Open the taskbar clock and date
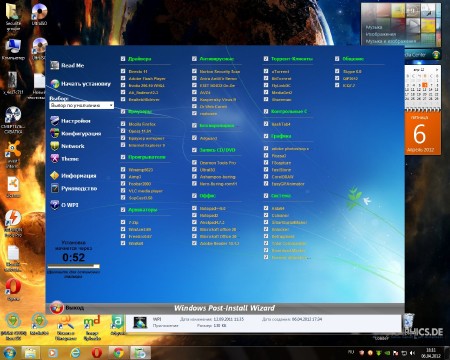The height and width of the screenshot is (360, 450). [x=431, y=353]
